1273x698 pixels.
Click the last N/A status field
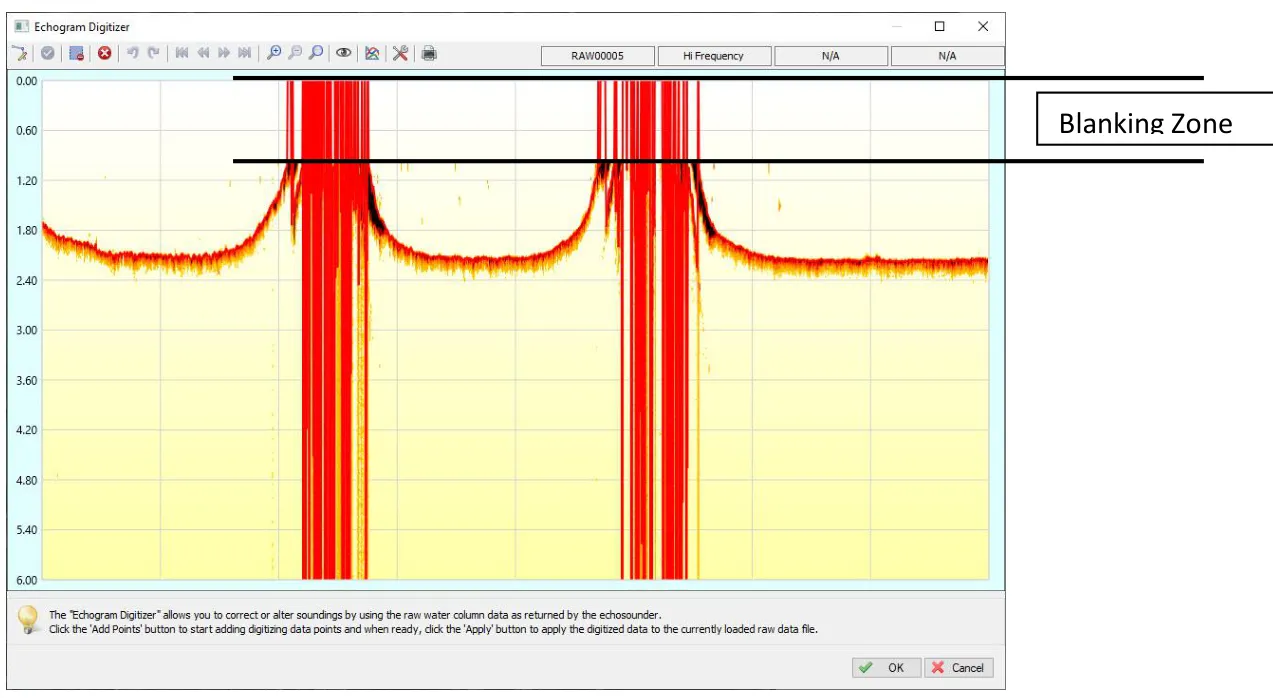[x=947, y=56]
